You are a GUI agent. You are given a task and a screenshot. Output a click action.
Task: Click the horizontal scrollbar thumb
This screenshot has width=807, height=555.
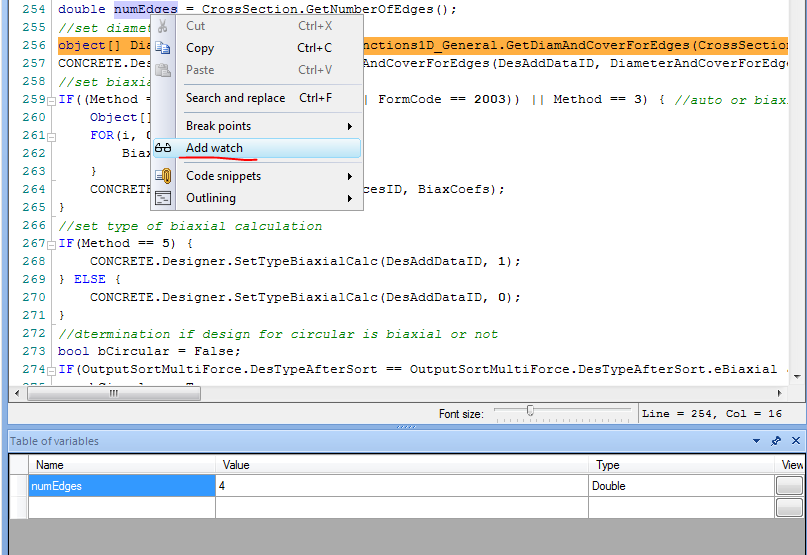pyautogui.click(x=114, y=393)
